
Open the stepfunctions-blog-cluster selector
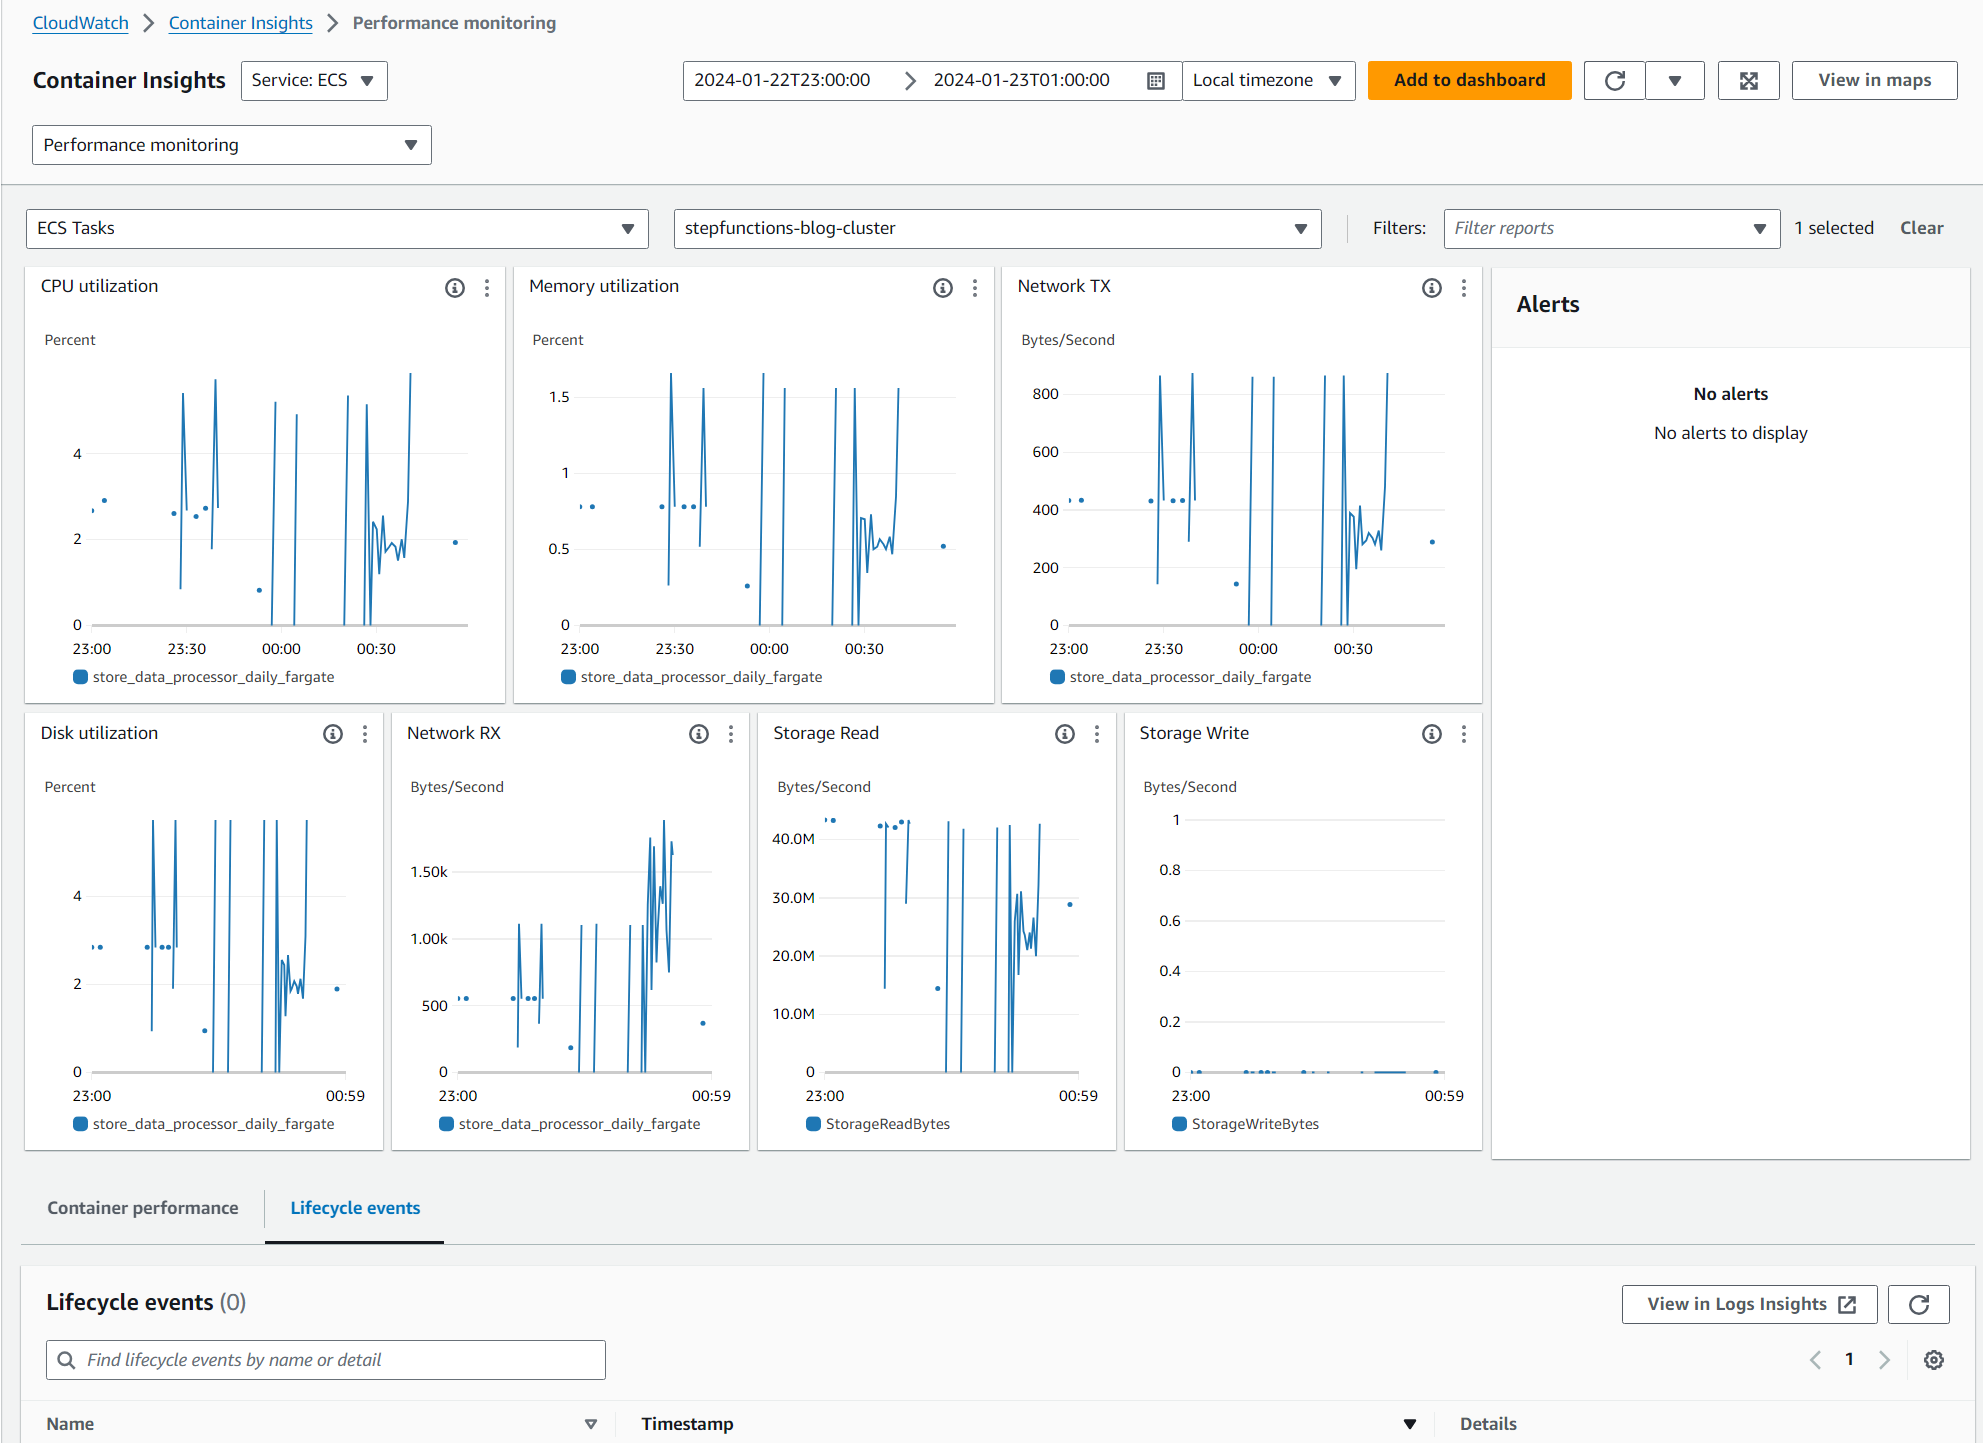[997, 229]
